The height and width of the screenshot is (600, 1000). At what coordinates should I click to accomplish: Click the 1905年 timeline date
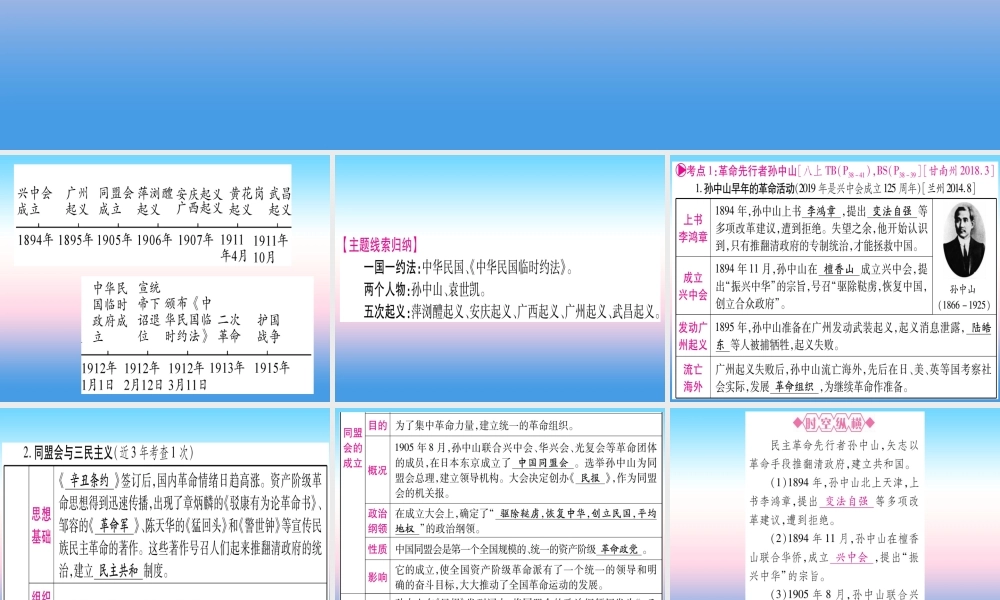(115, 240)
